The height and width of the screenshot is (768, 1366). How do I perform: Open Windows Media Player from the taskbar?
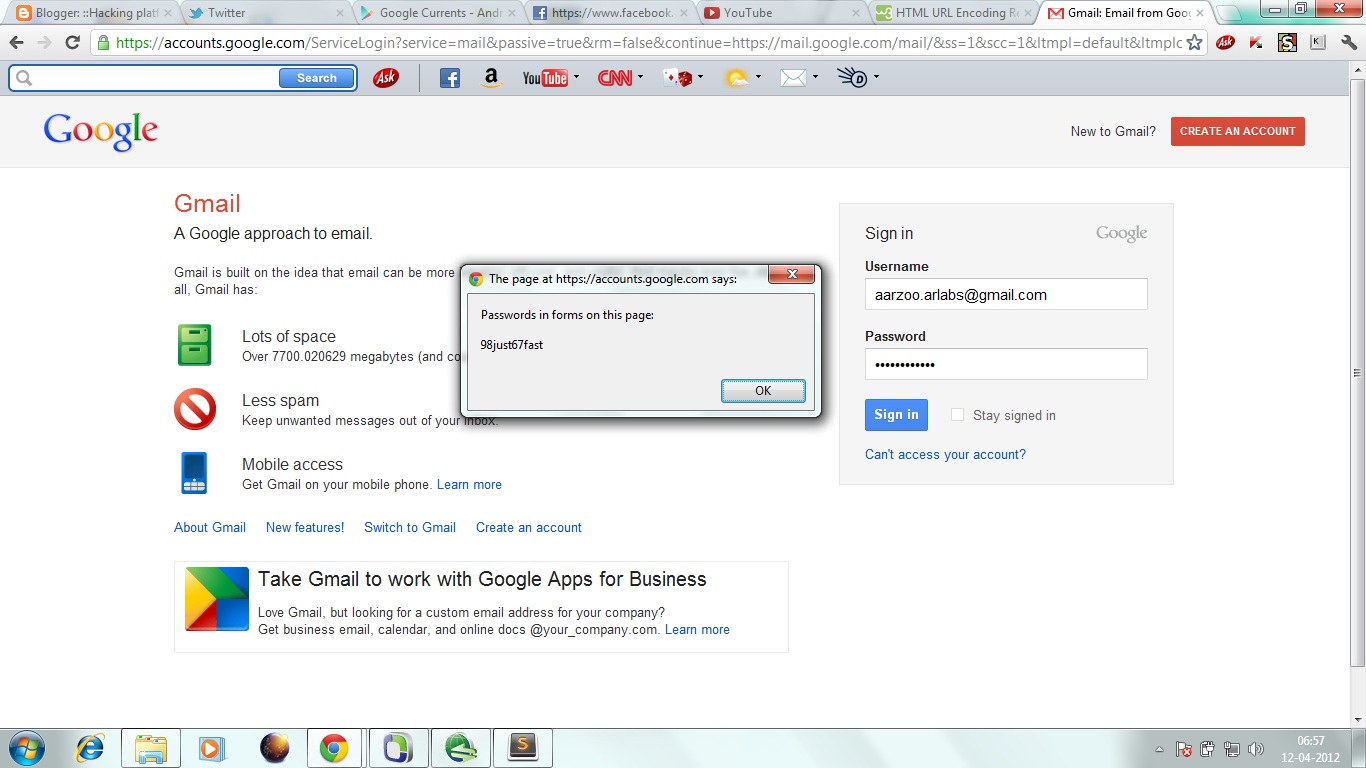point(210,748)
